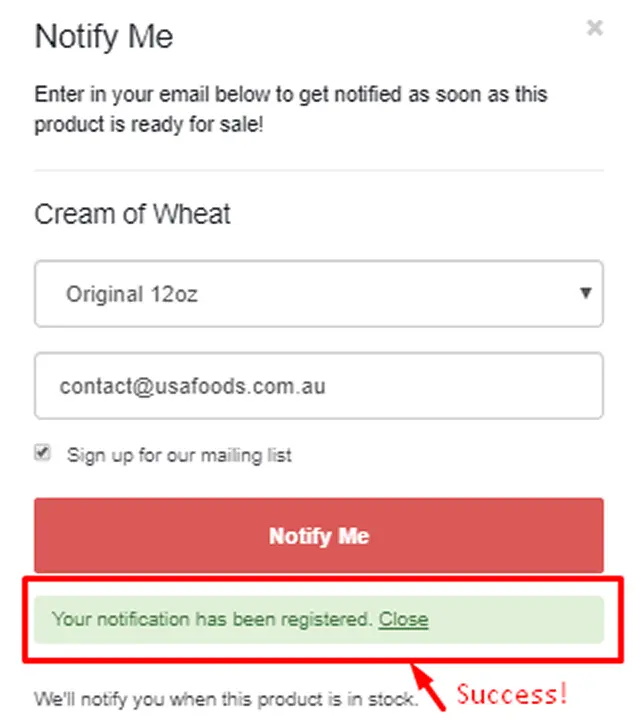Close the Notify Me dialog with the X
644x727 pixels.
coord(595,28)
